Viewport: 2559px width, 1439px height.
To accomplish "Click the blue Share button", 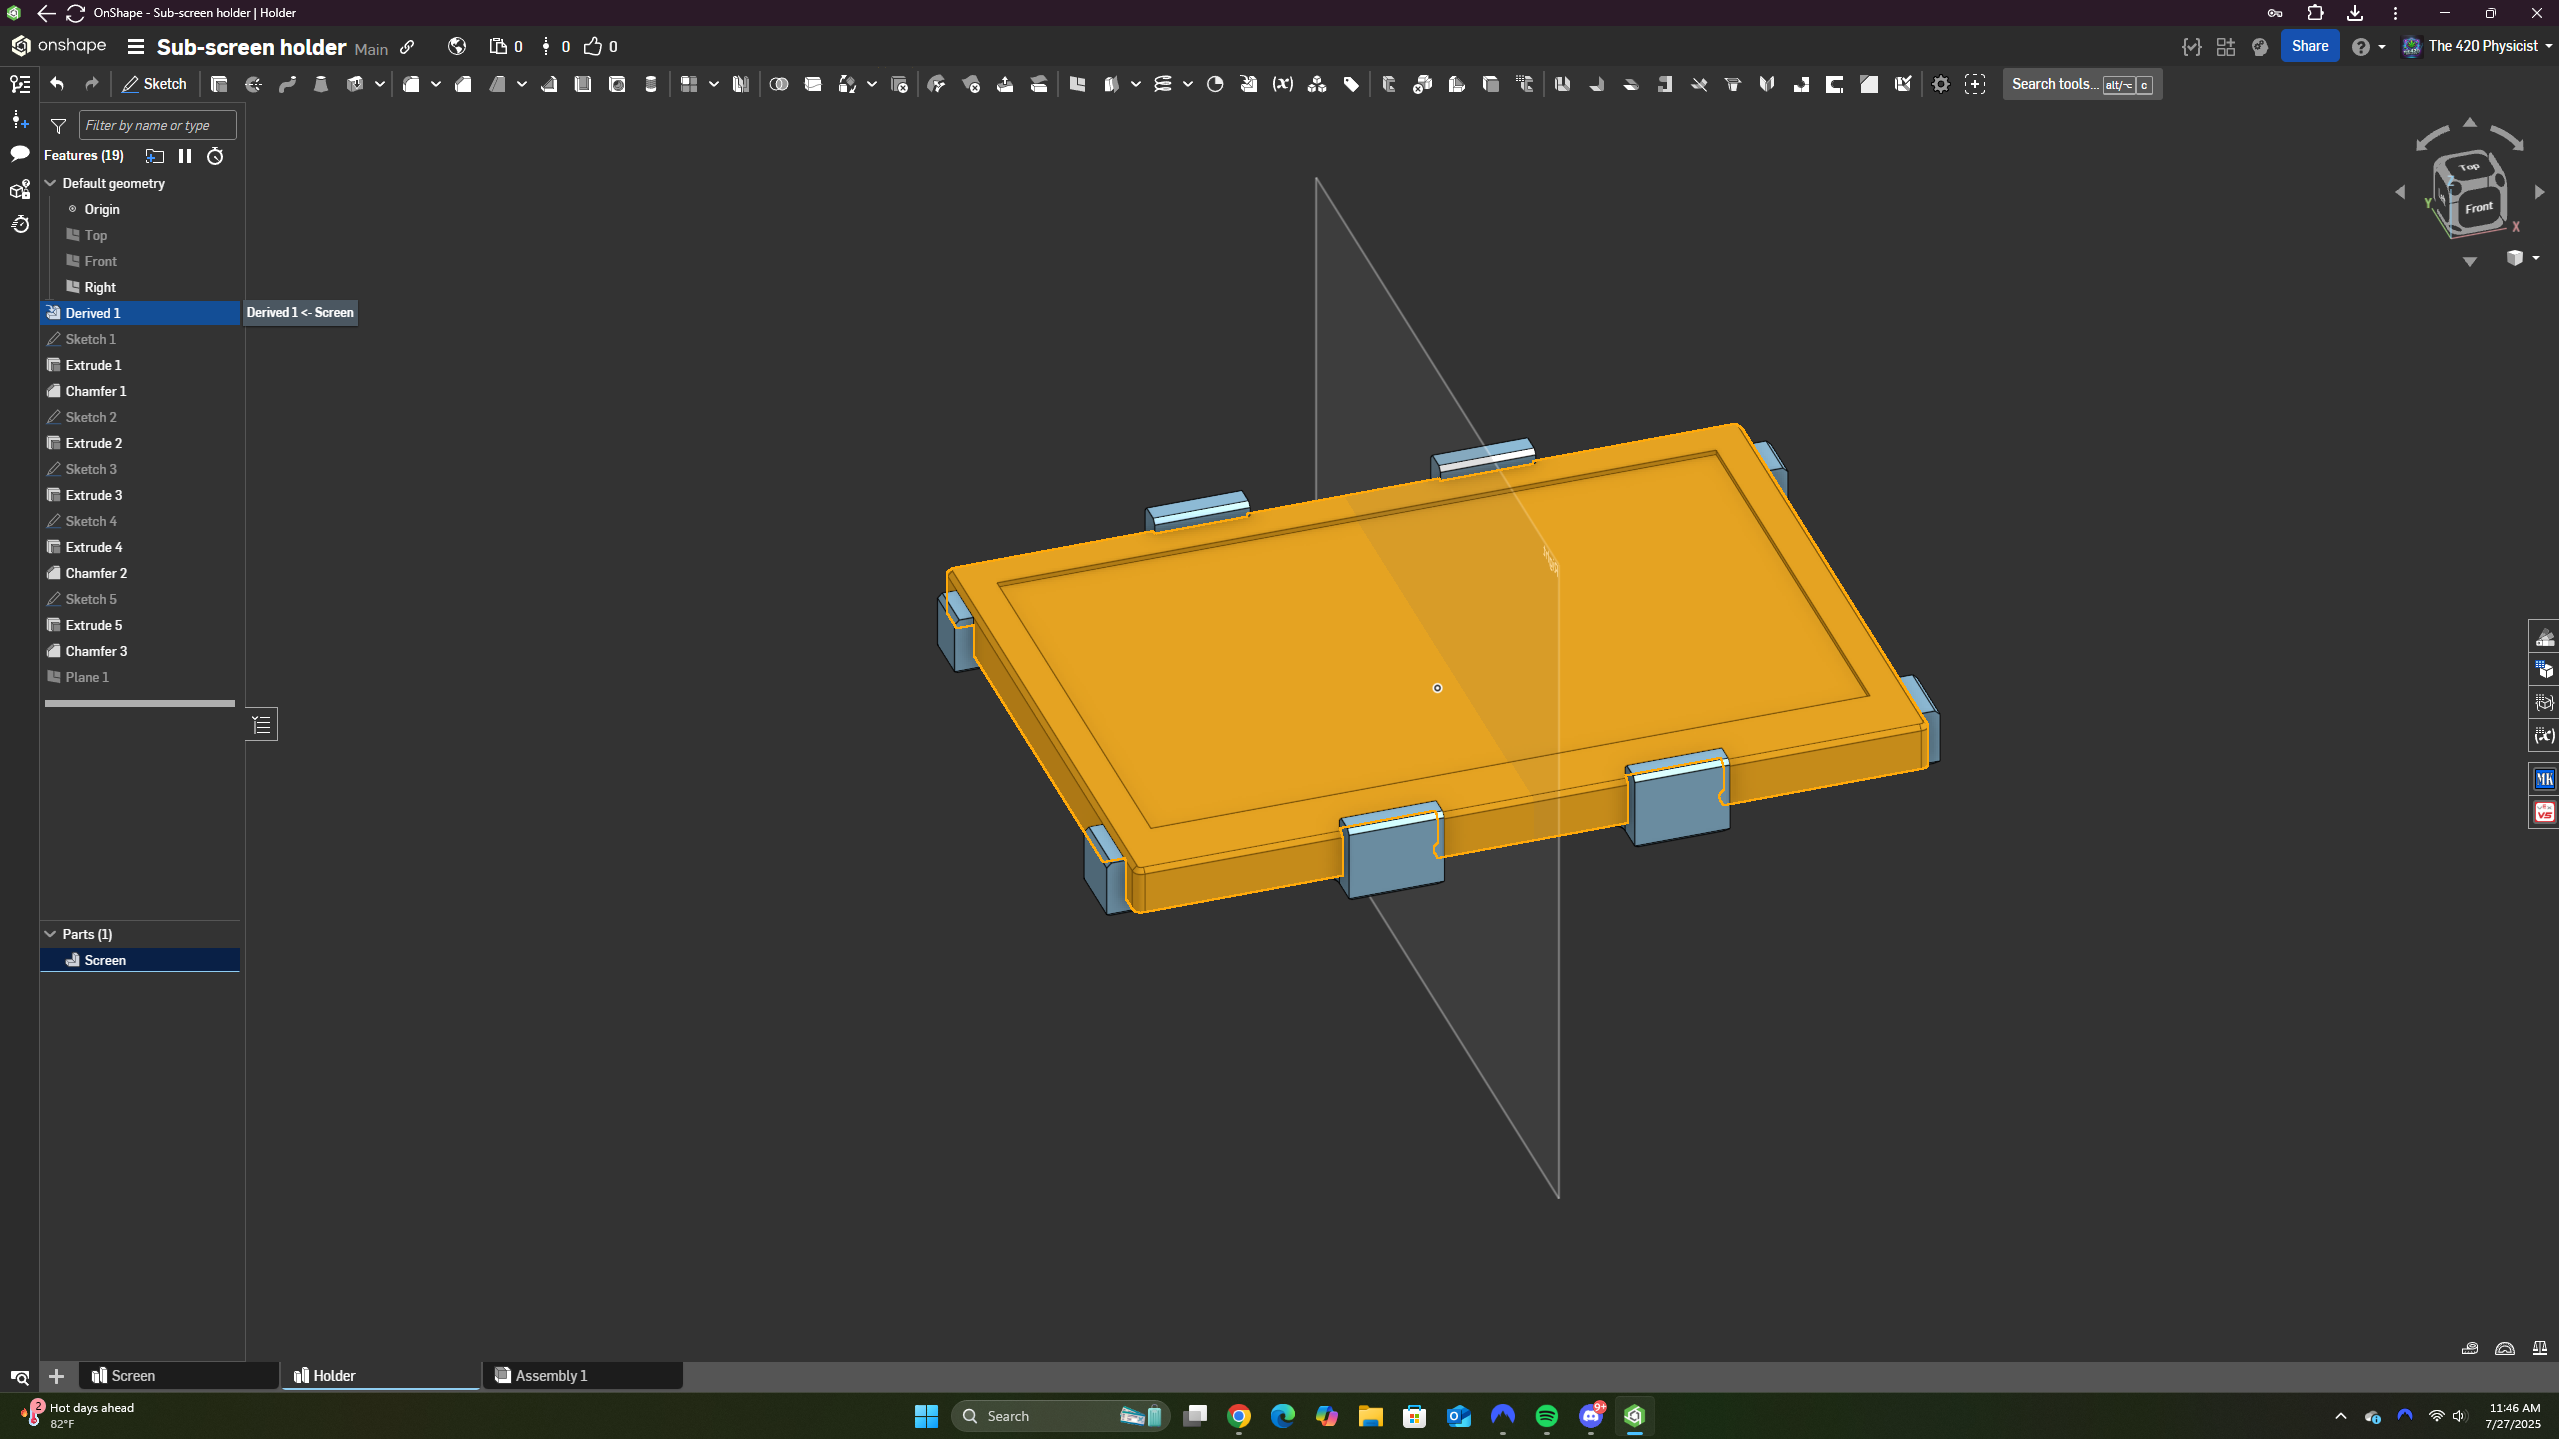I will coord(2309,46).
